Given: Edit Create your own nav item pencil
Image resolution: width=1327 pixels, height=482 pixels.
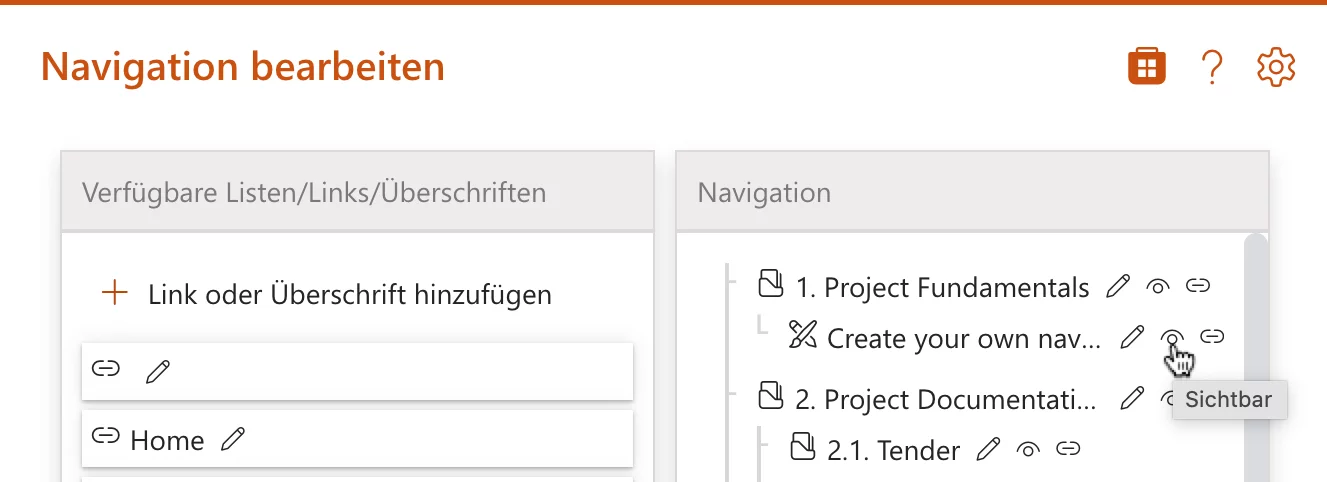Looking at the screenshot, I should (1132, 338).
